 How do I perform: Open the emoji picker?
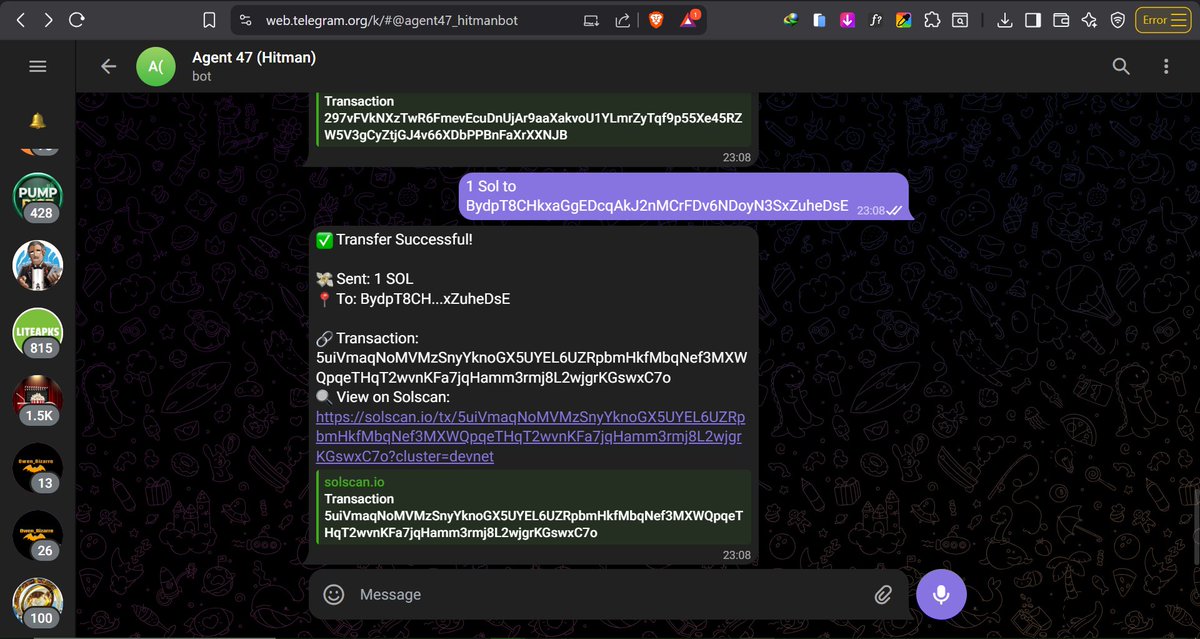pyautogui.click(x=334, y=594)
